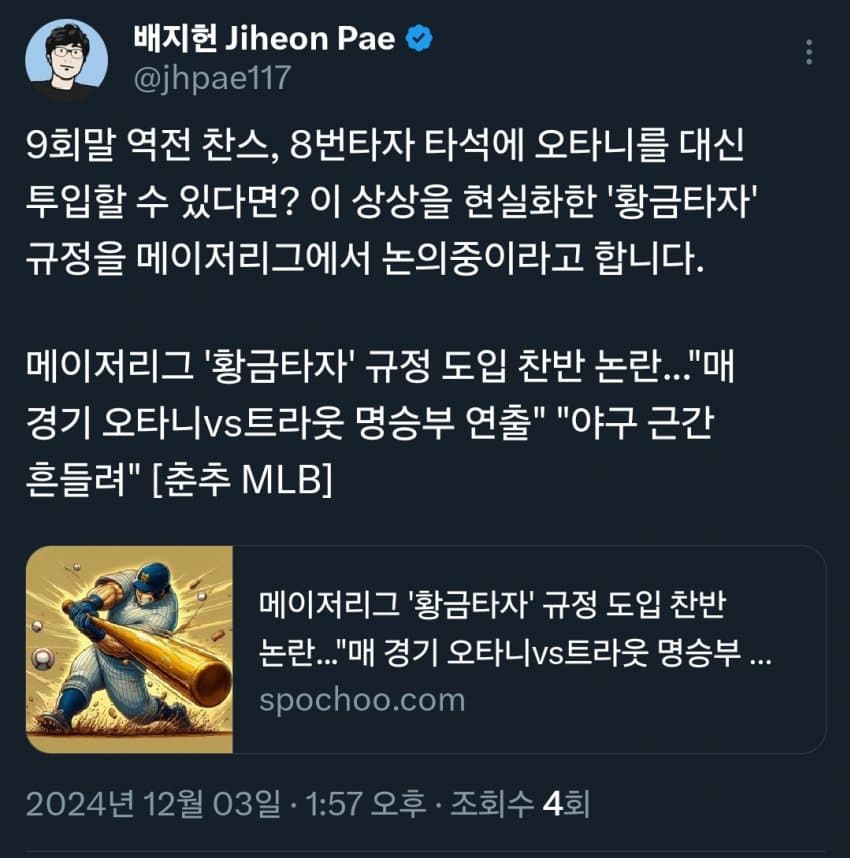Click the baseball in the card illustration
Viewport: 850px width, 858px height.
[42, 658]
